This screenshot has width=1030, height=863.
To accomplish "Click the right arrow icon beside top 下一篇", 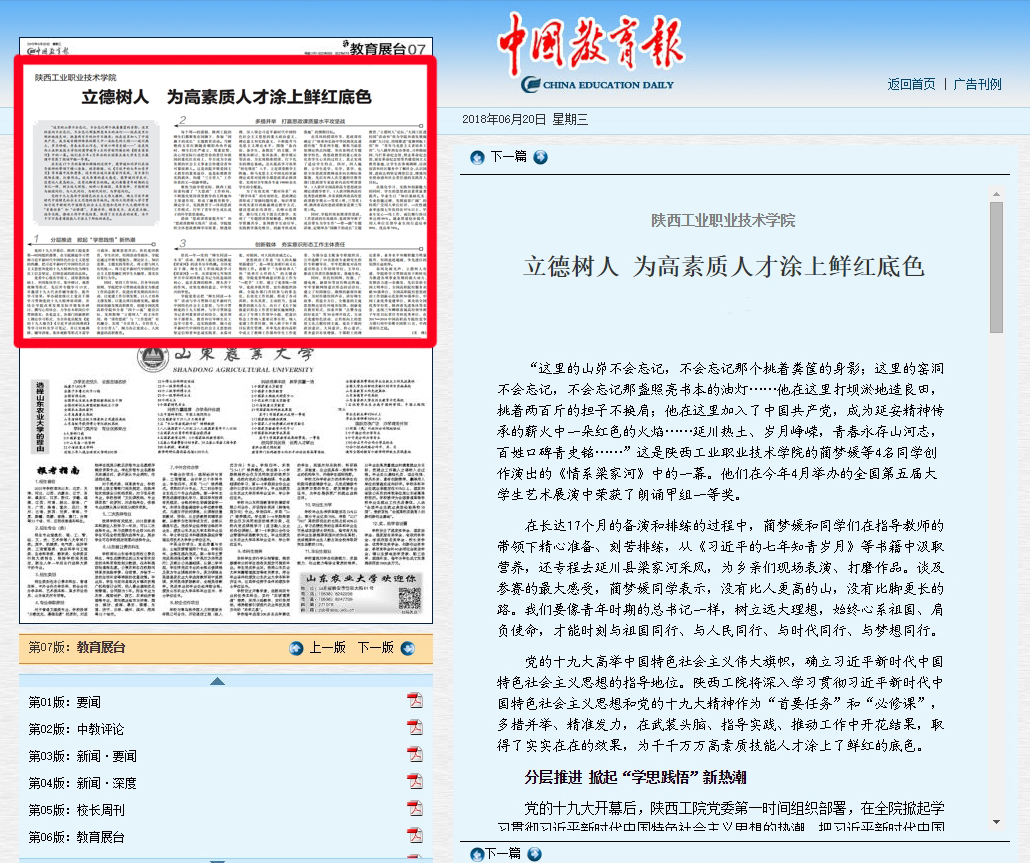I will [540, 157].
